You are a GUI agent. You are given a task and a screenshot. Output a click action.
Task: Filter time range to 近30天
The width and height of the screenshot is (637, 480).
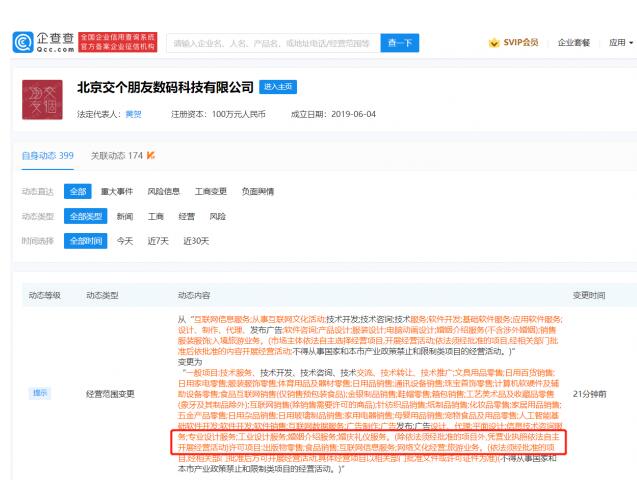(196, 241)
